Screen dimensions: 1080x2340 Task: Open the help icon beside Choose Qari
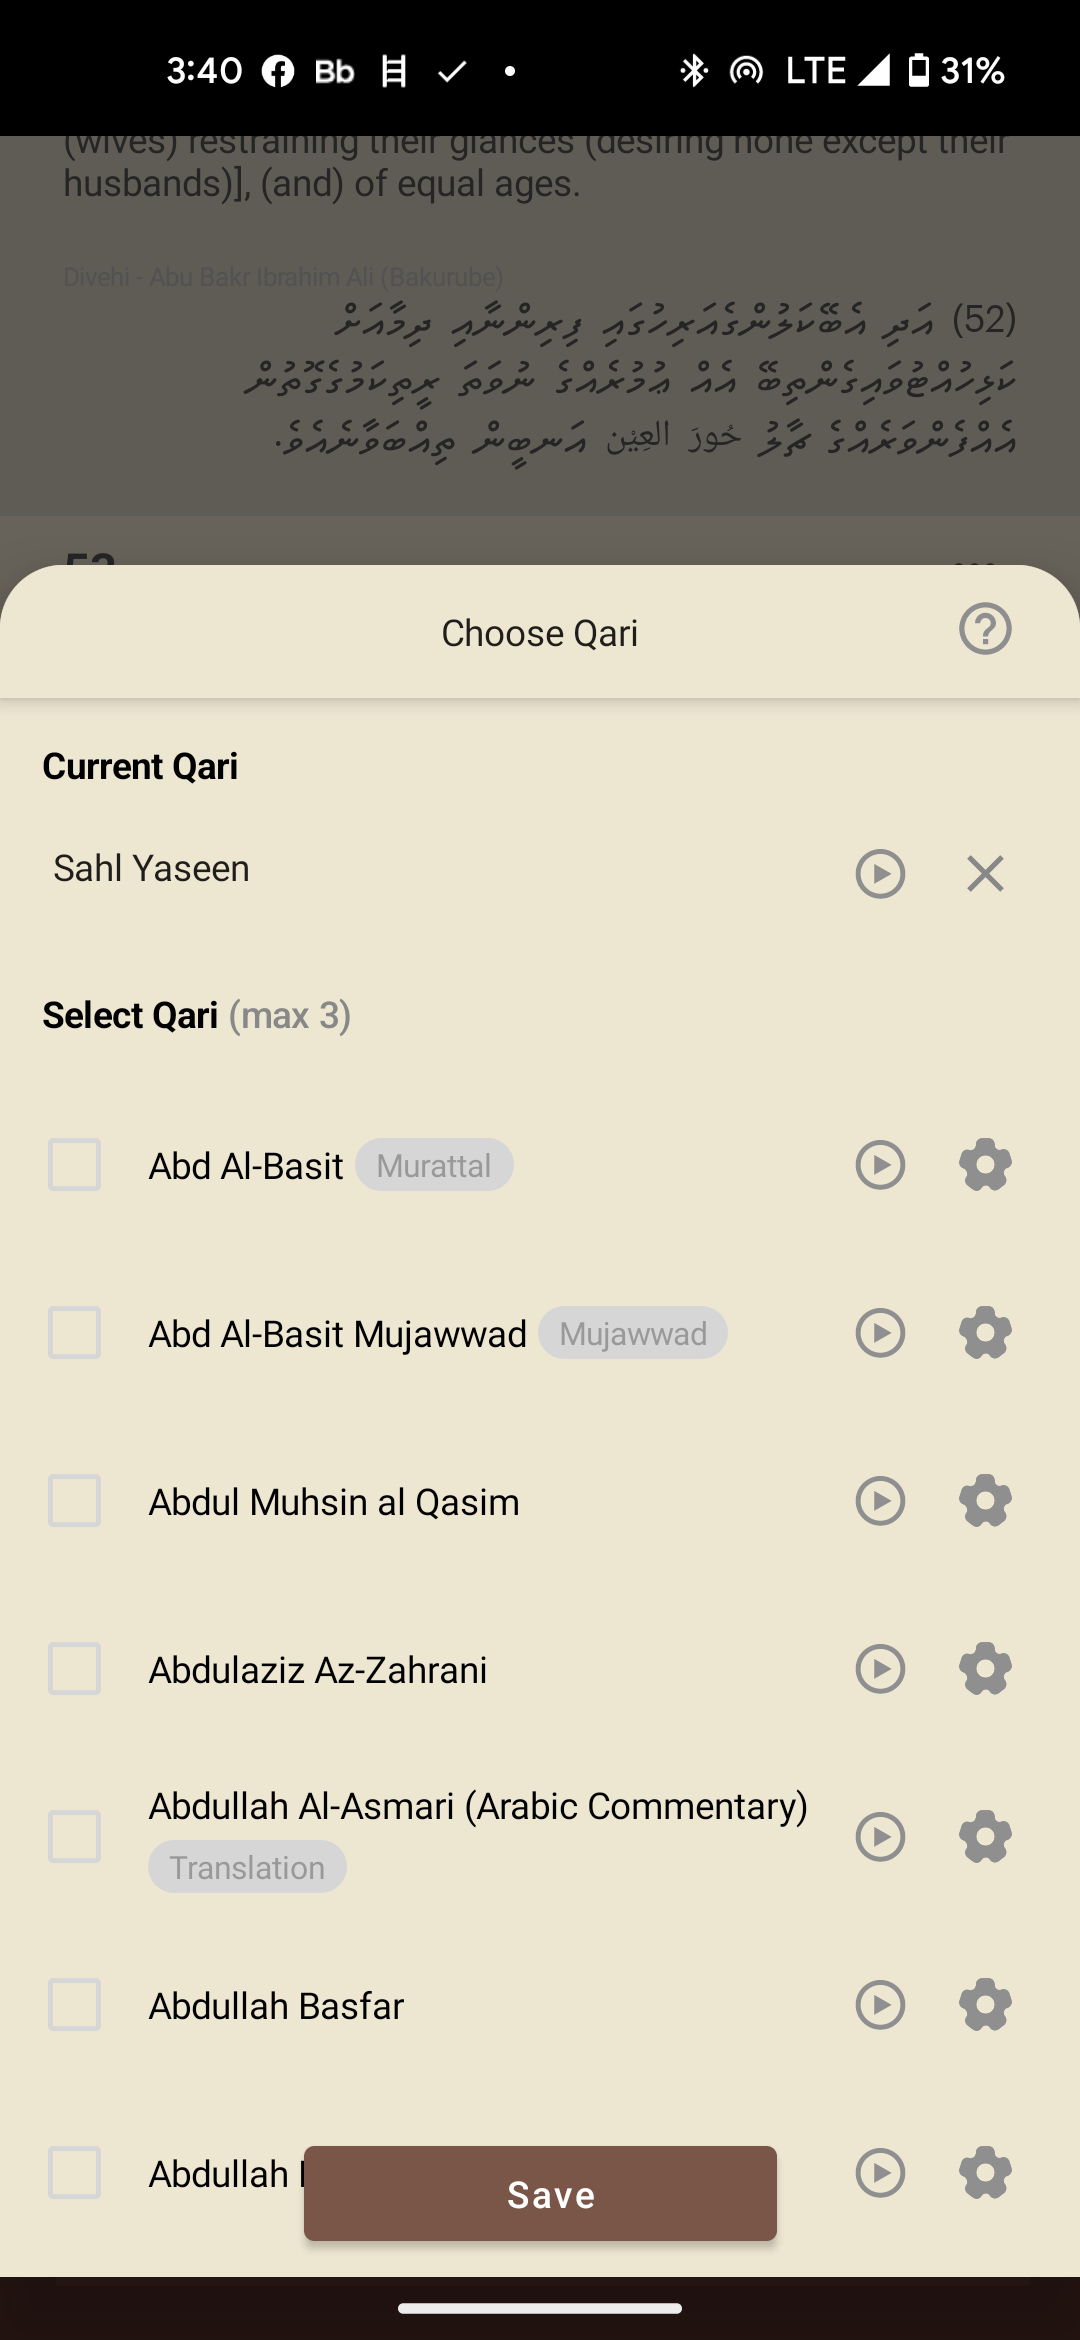[x=985, y=630]
